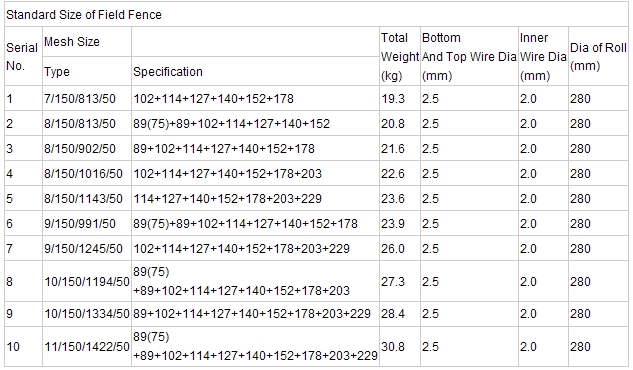
Task: Select the 'Dia of Roll (mm)' header
Action: [x=598, y=56]
